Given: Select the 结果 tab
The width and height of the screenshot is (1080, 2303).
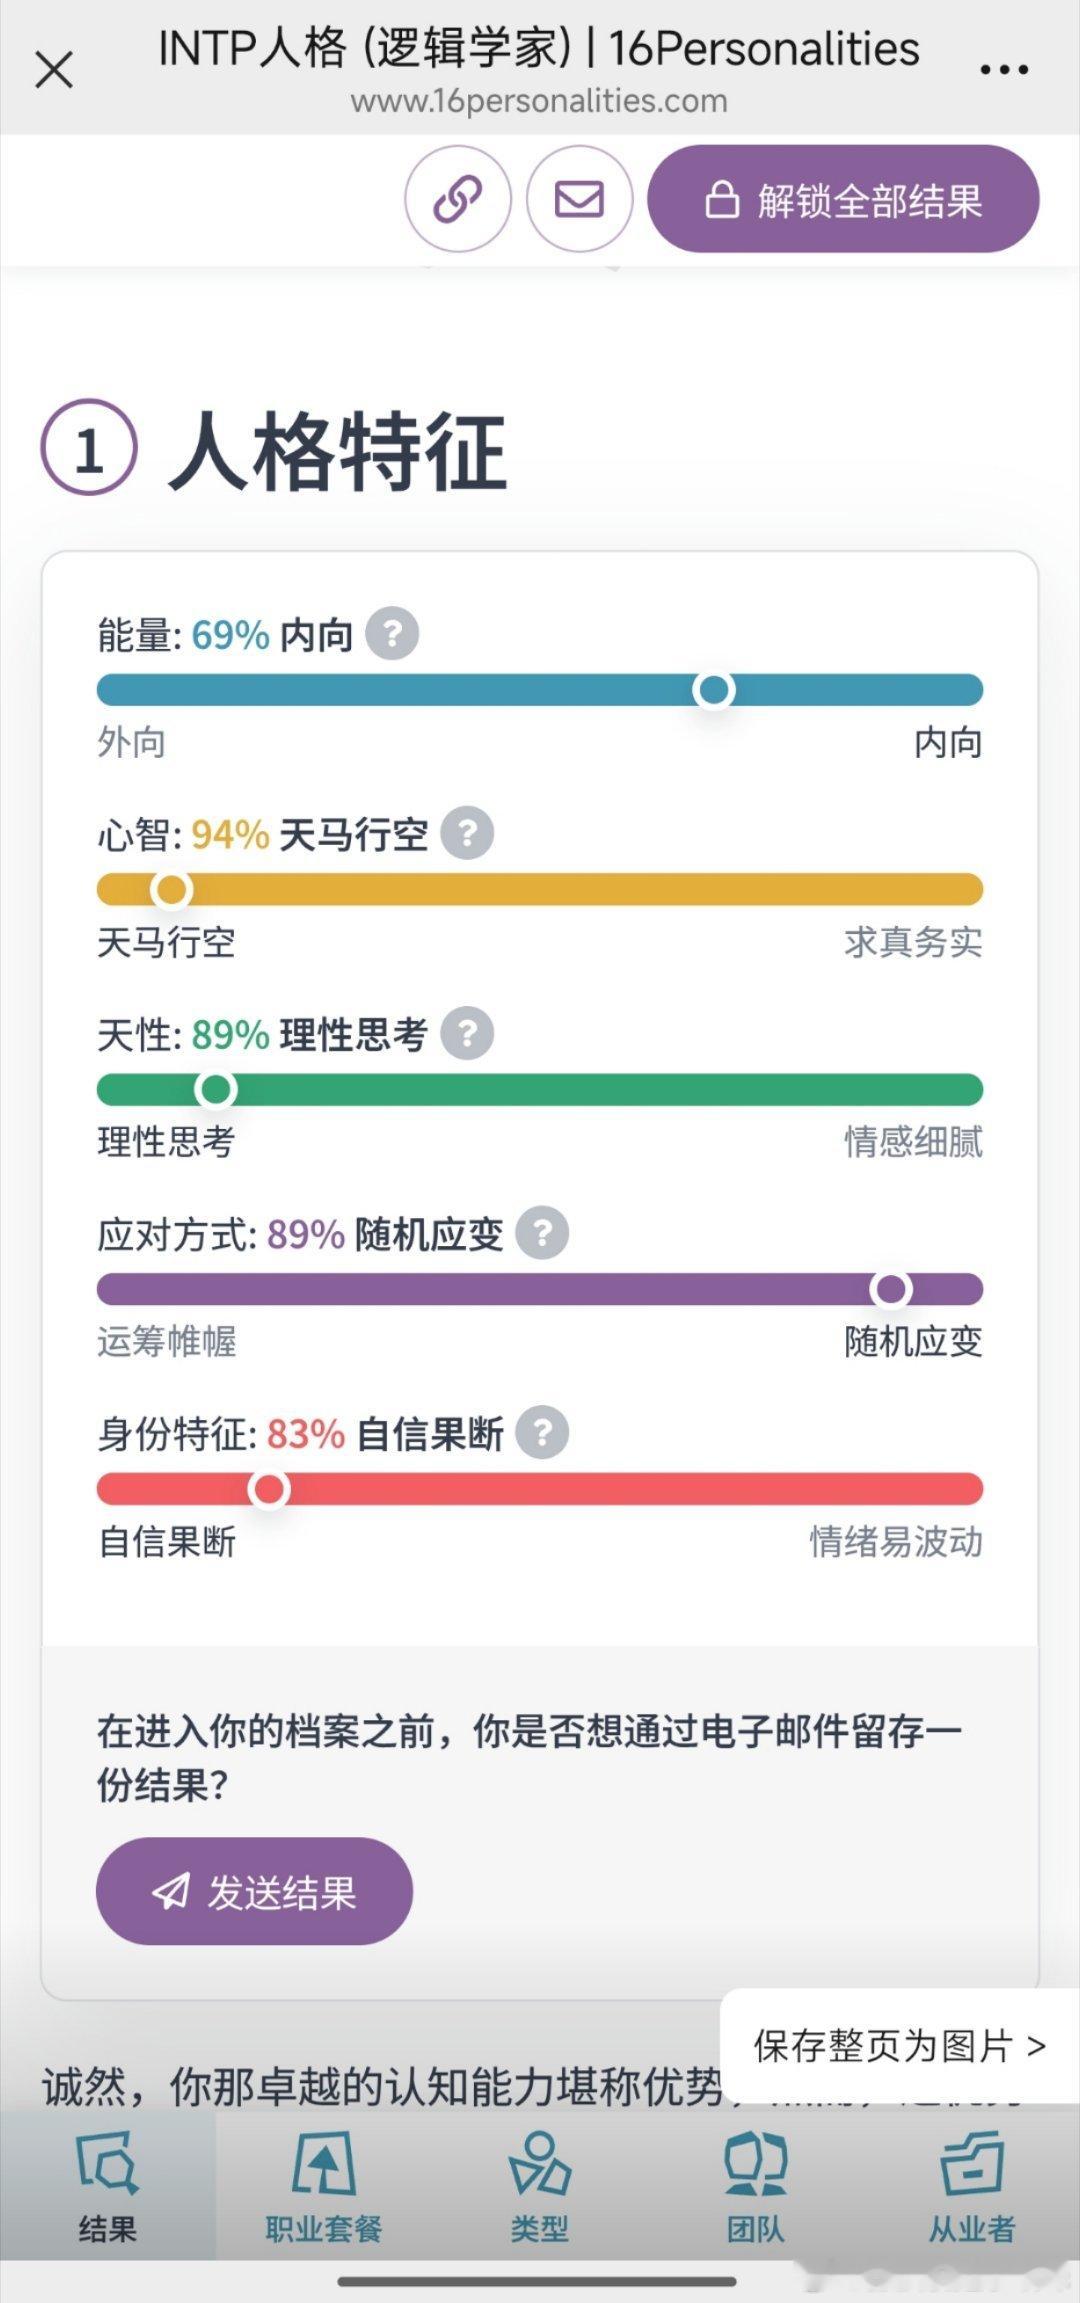Looking at the screenshot, I should coord(107,2188).
